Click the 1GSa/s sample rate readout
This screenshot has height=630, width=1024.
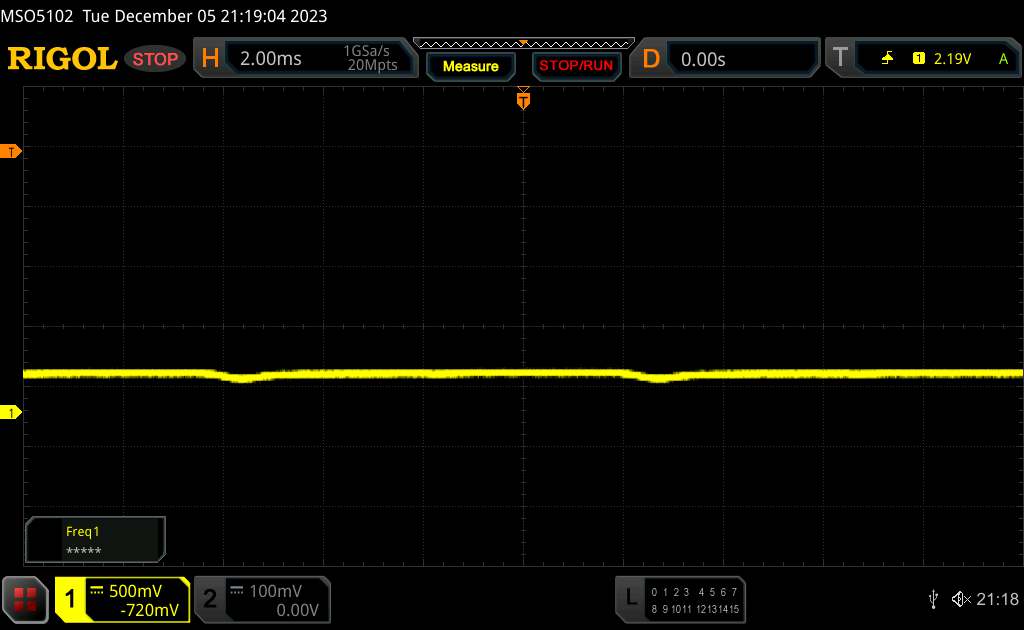coord(366,51)
